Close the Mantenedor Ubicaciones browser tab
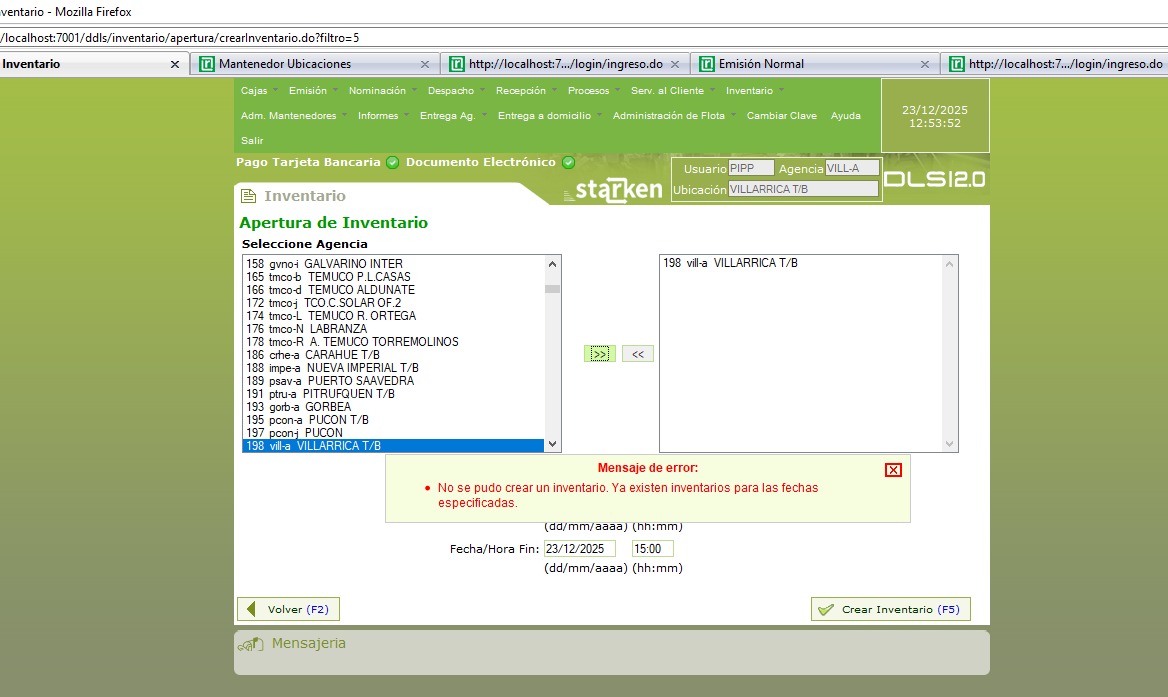The height and width of the screenshot is (697, 1168). tap(424, 64)
